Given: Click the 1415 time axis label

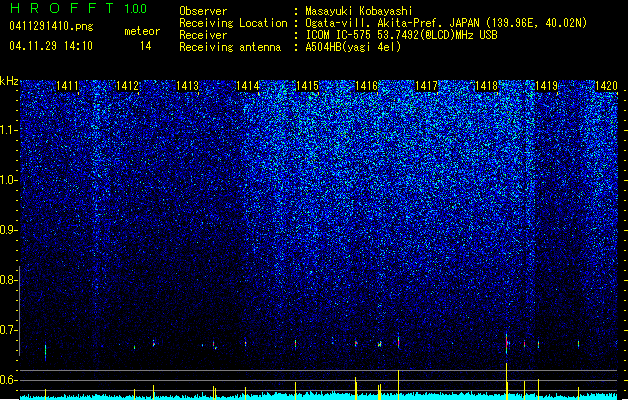Looking at the screenshot, I should pyautogui.click(x=307, y=86).
